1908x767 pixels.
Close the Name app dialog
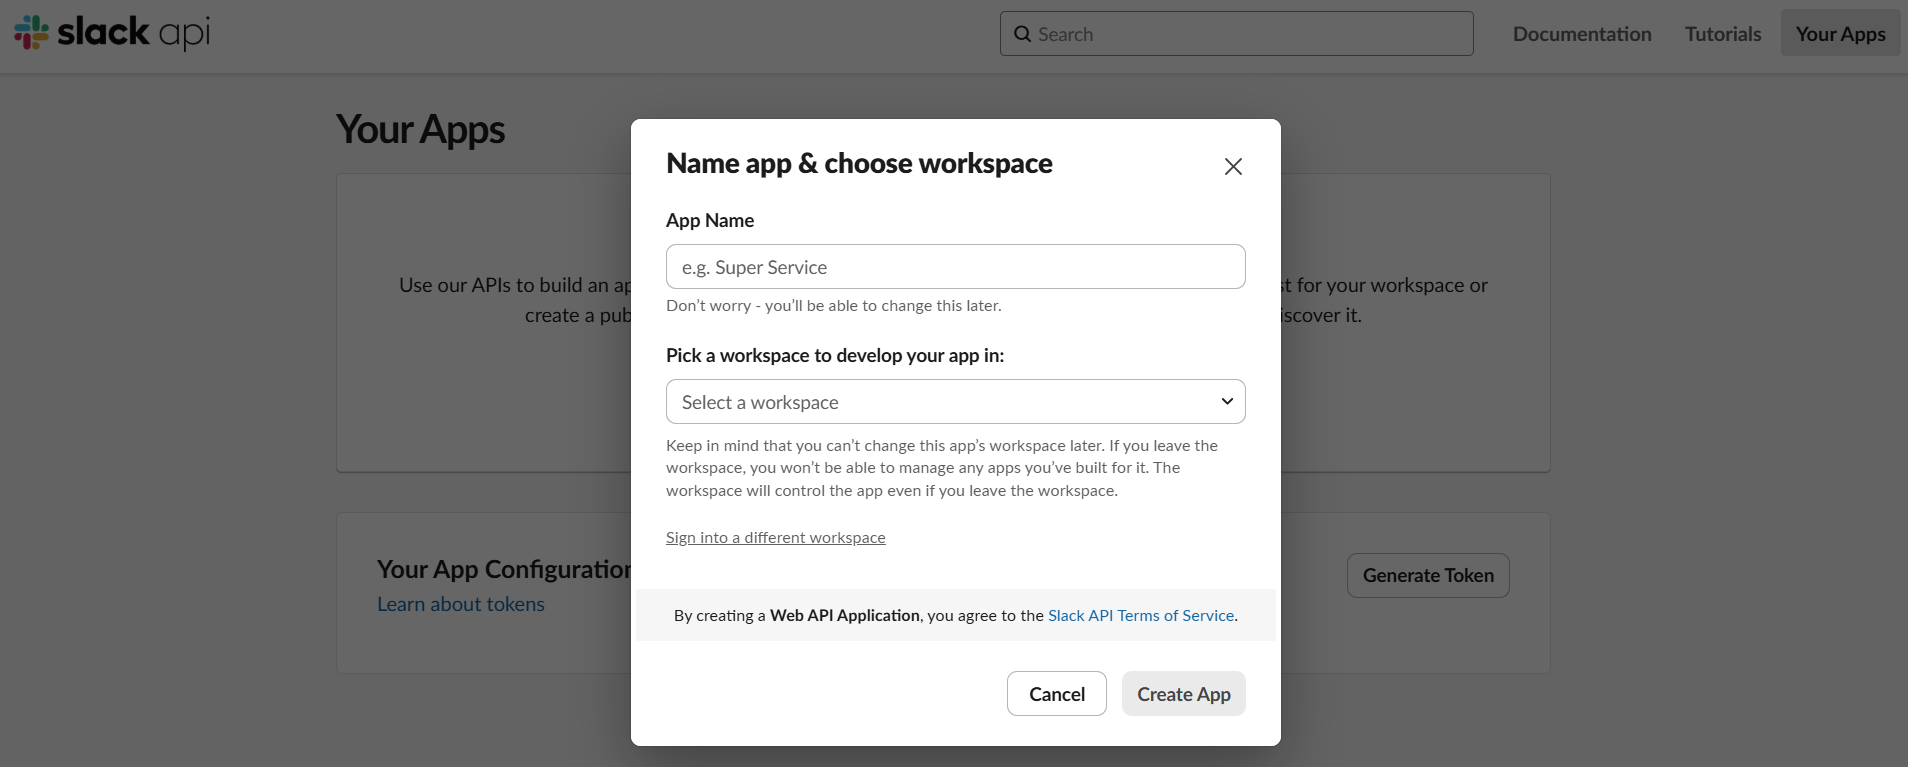[x=1233, y=167]
